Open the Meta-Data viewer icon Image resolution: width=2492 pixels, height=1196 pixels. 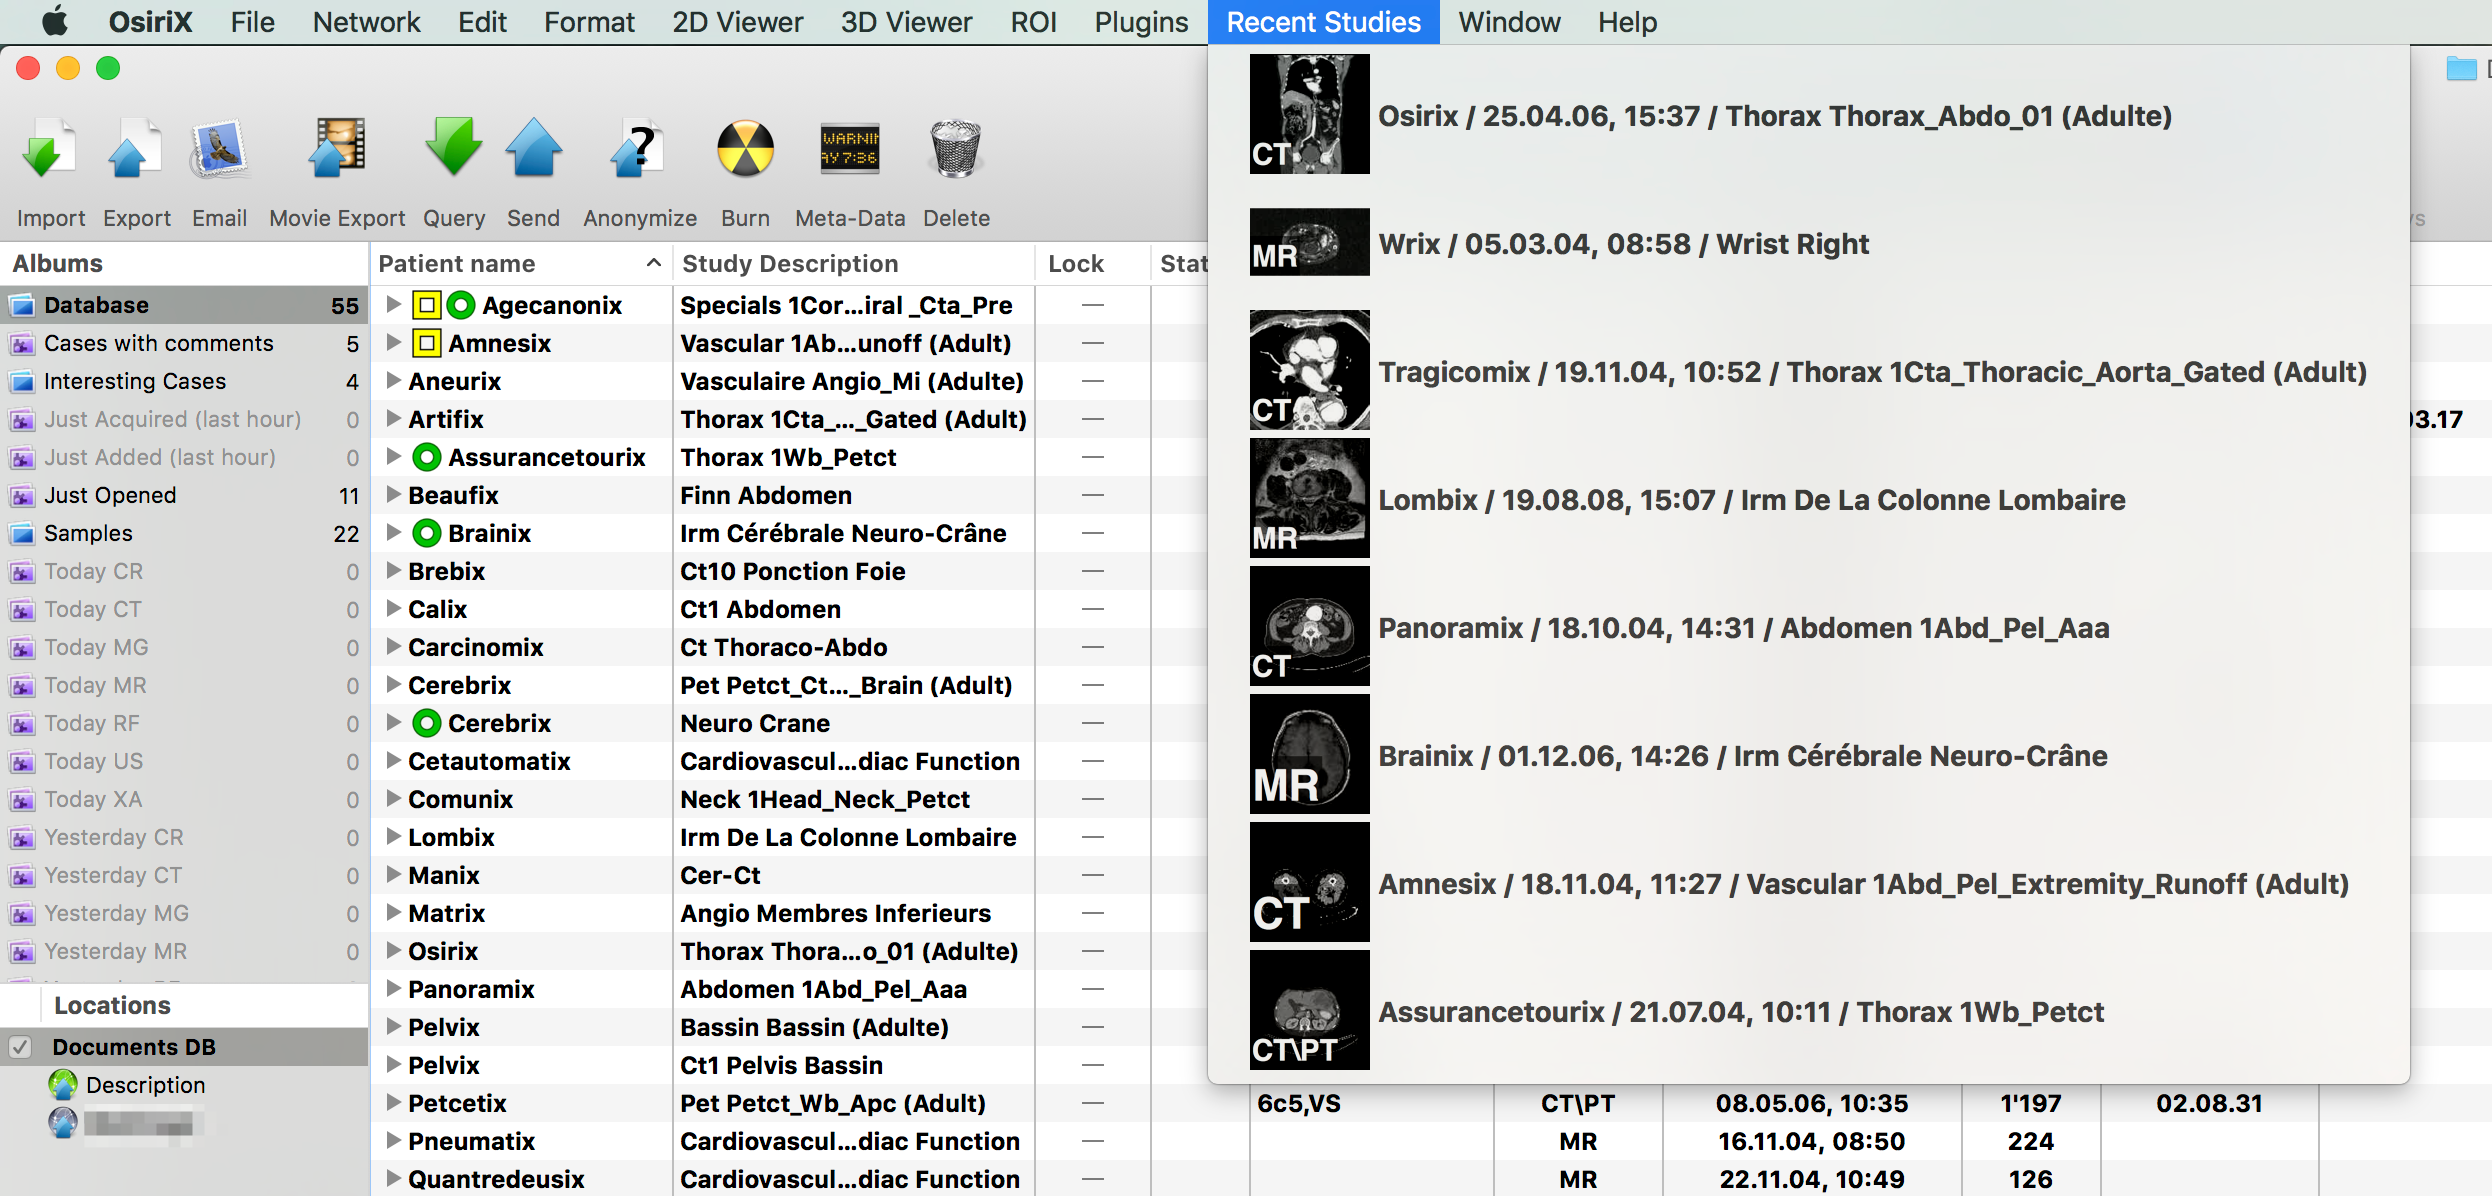pos(850,149)
